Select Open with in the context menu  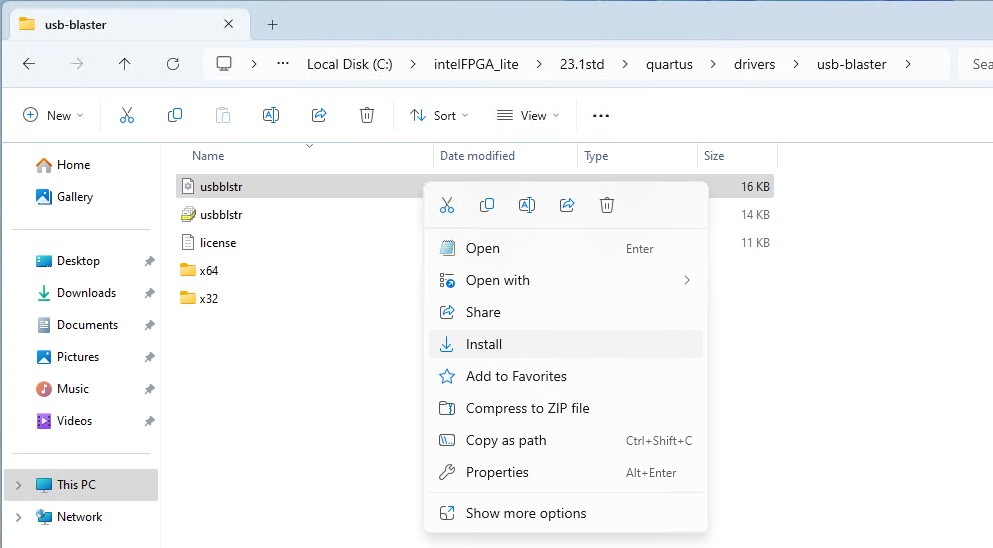(566, 280)
